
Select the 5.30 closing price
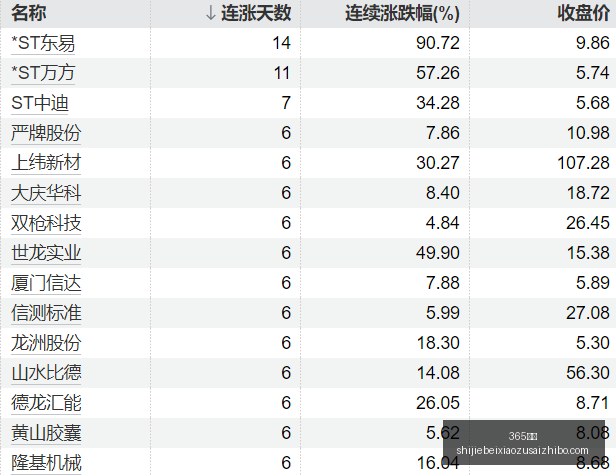pyautogui.click(x=593, y=343)
